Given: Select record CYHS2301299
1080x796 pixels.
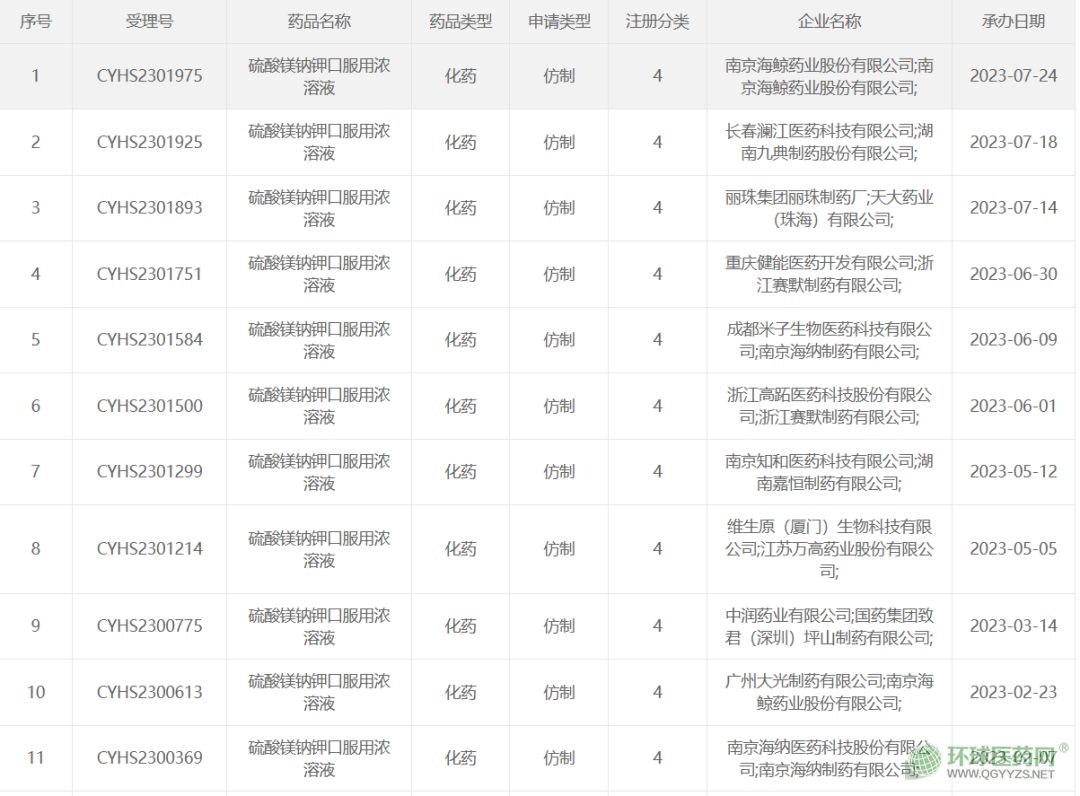Looking at the screenshot, I should click(149, 471).
